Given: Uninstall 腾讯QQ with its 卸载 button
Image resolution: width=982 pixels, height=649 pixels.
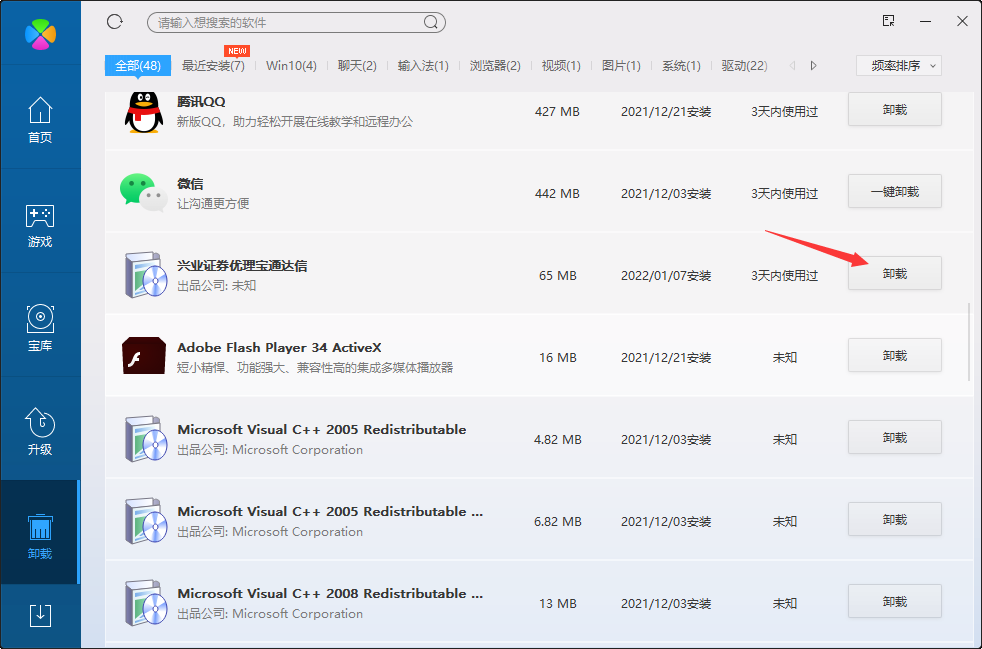Looking at the screenshot, I should point(895,110).
